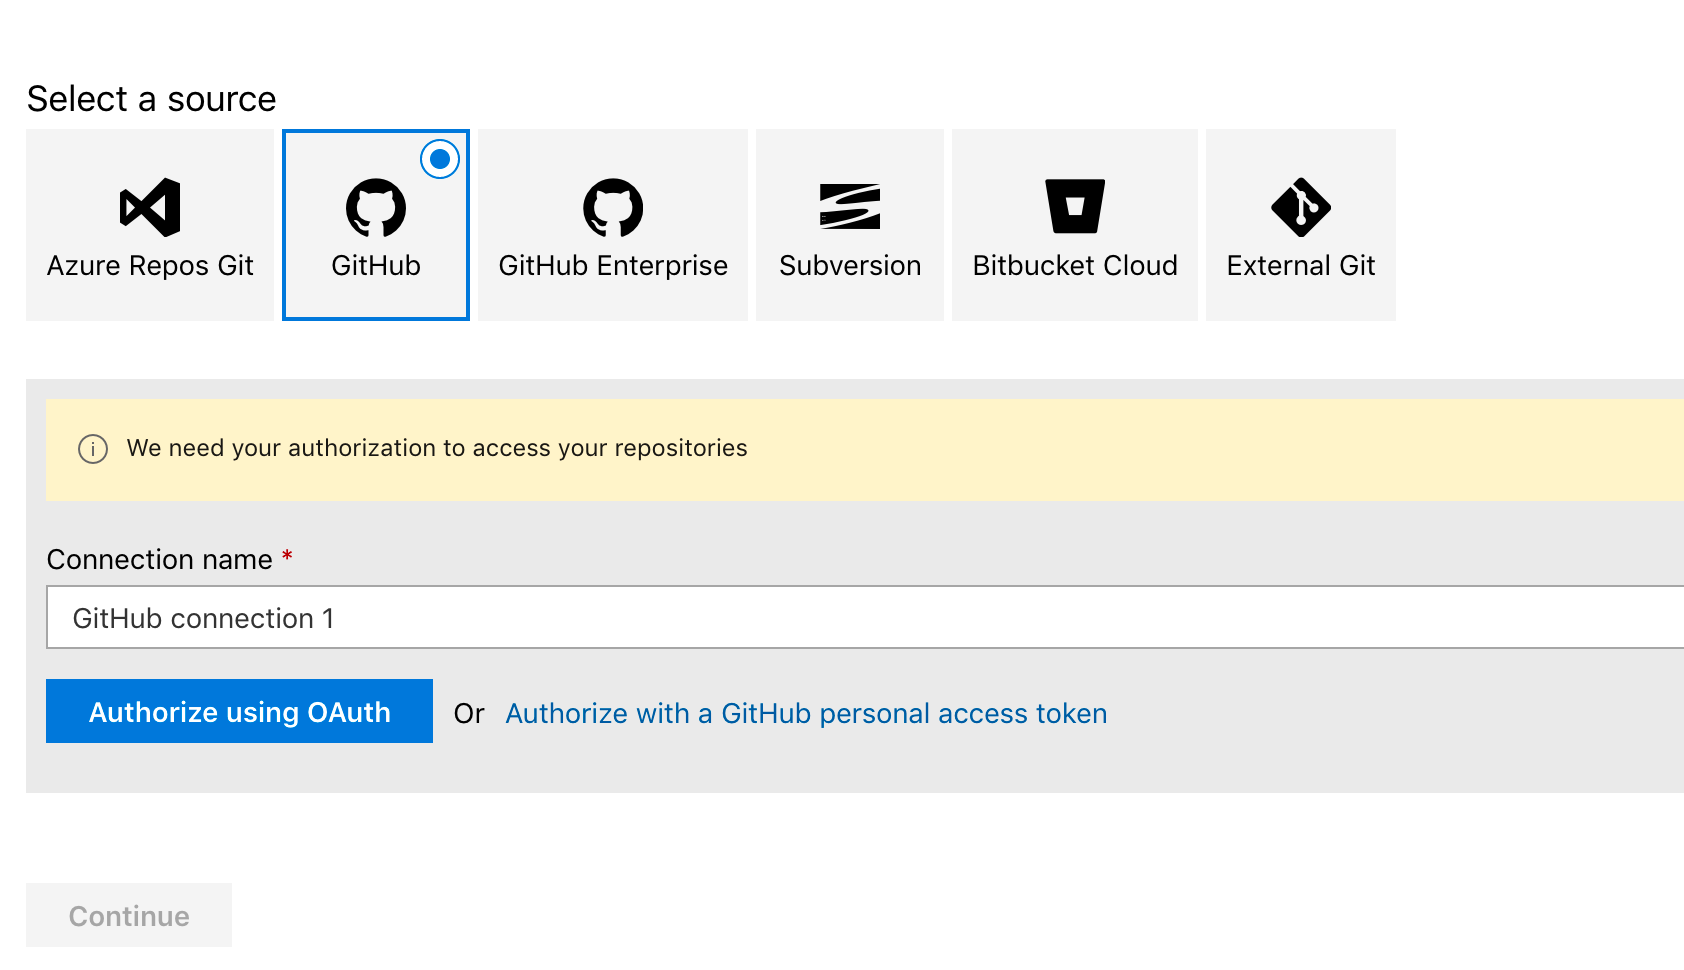Click the authorization notice message text

coord(437,448)
